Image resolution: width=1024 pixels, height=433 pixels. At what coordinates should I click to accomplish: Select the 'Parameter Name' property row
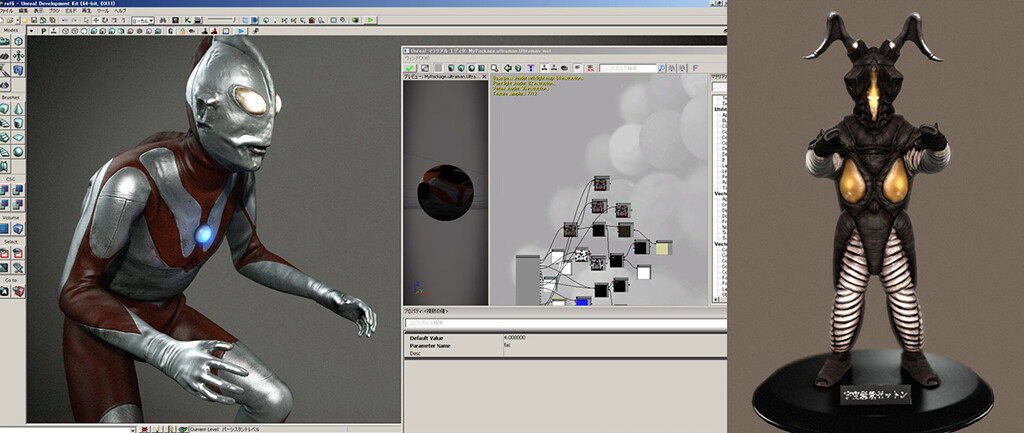[566, 345]
